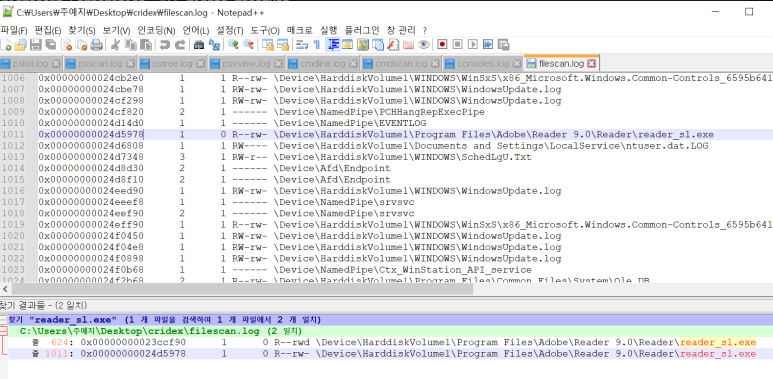This screenshot has width=773, height=379.
Task: Toggle Word wrap toolbar button
Action: click(x=302, y=45)
